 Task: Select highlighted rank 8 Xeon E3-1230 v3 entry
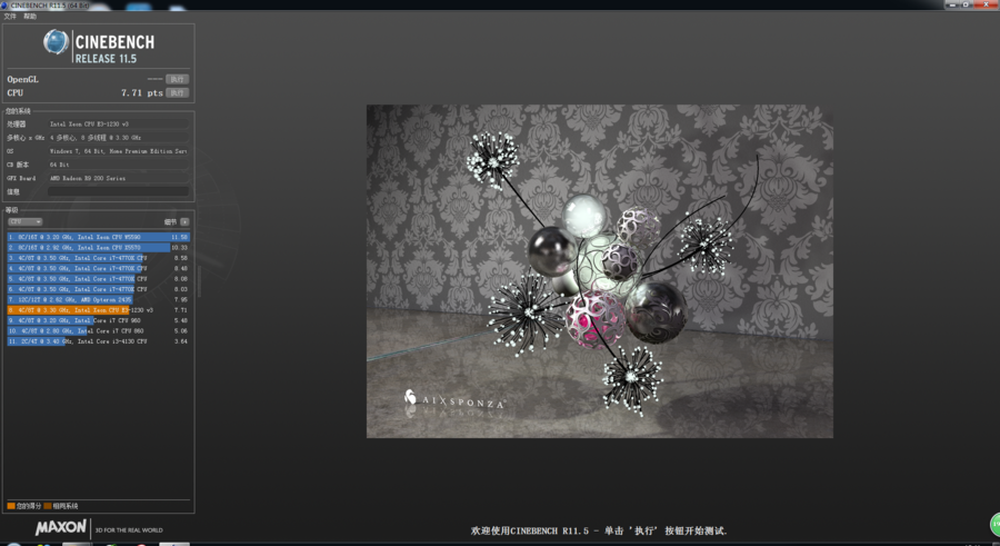[98, 310]
